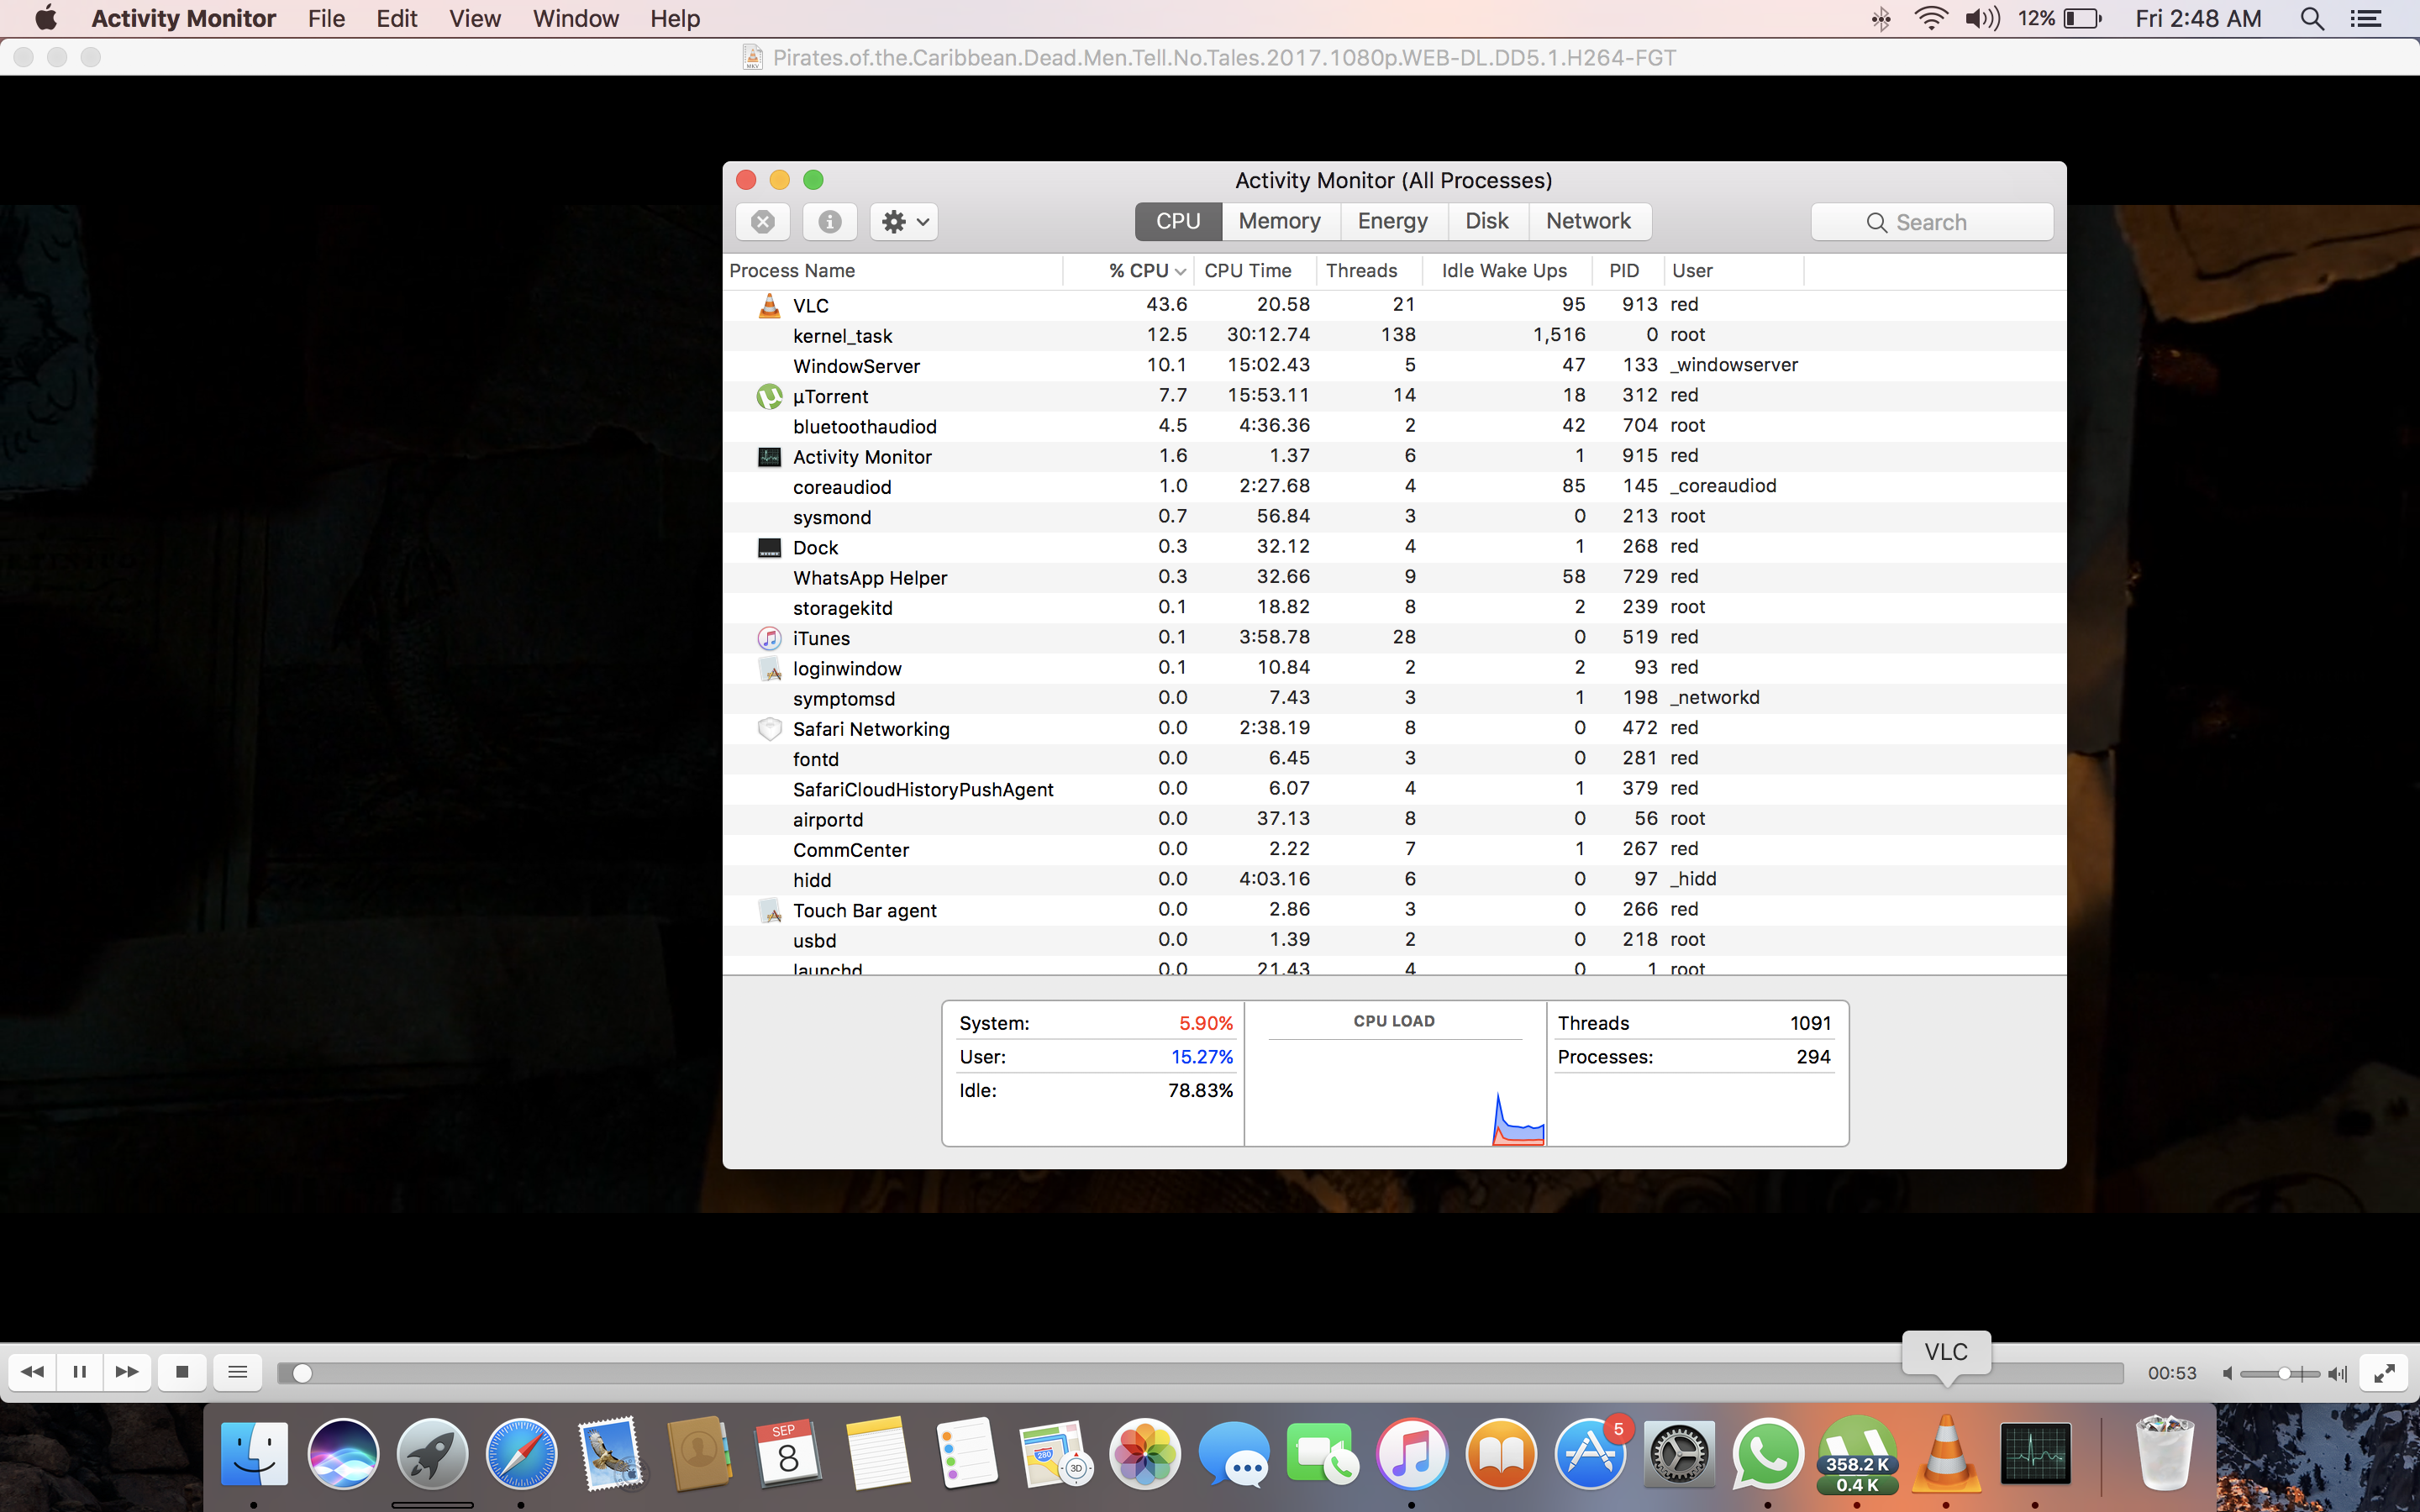Fast forward the VLC video
Viewport: 2420px width, 1512px height.
[x=127, y=1372]
